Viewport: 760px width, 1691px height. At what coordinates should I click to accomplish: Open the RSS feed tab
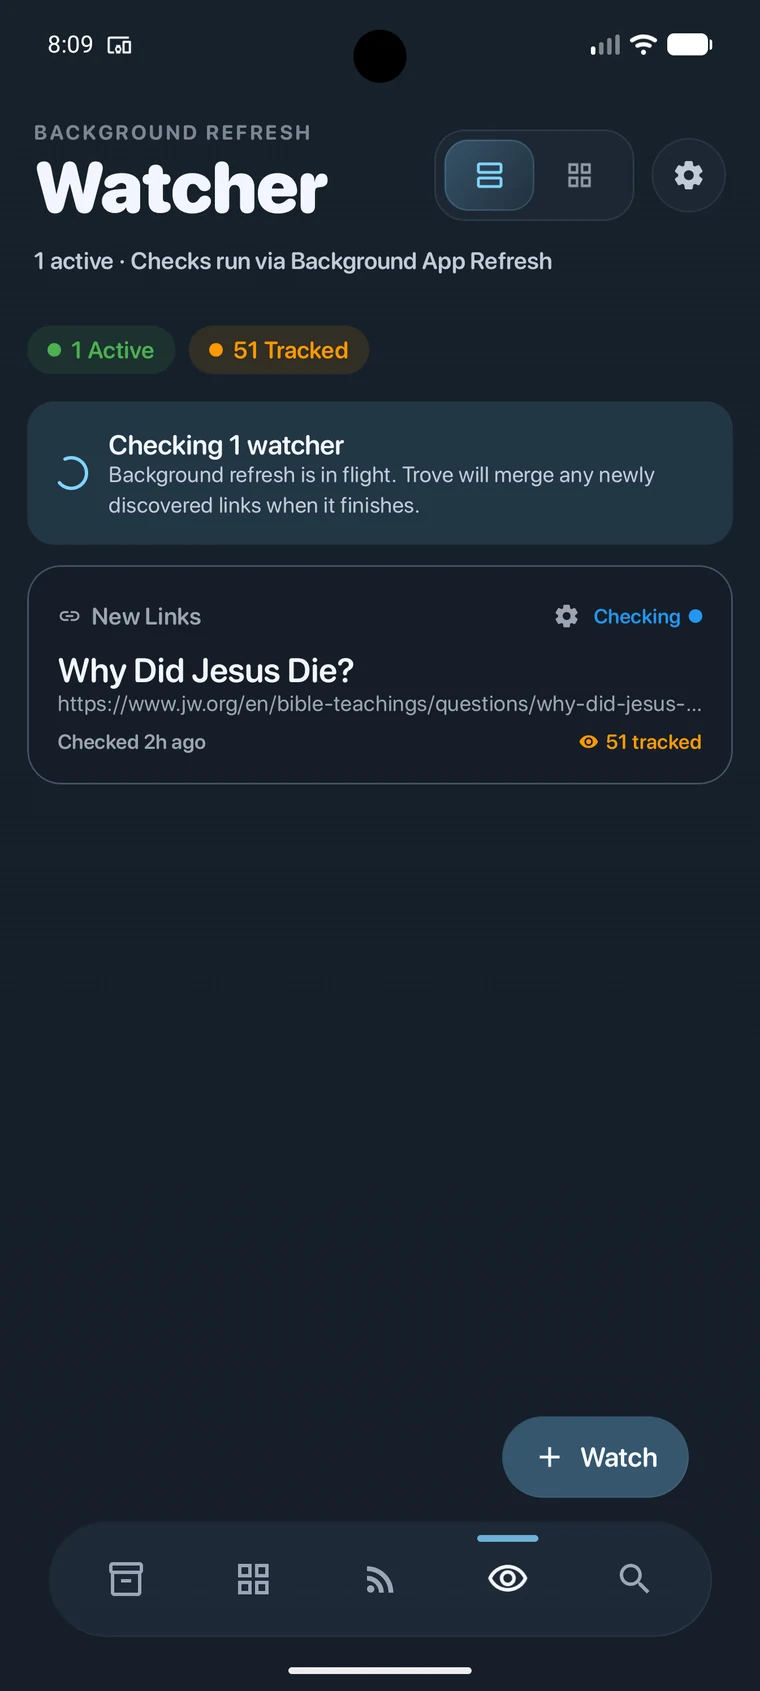click(380, 1579)
